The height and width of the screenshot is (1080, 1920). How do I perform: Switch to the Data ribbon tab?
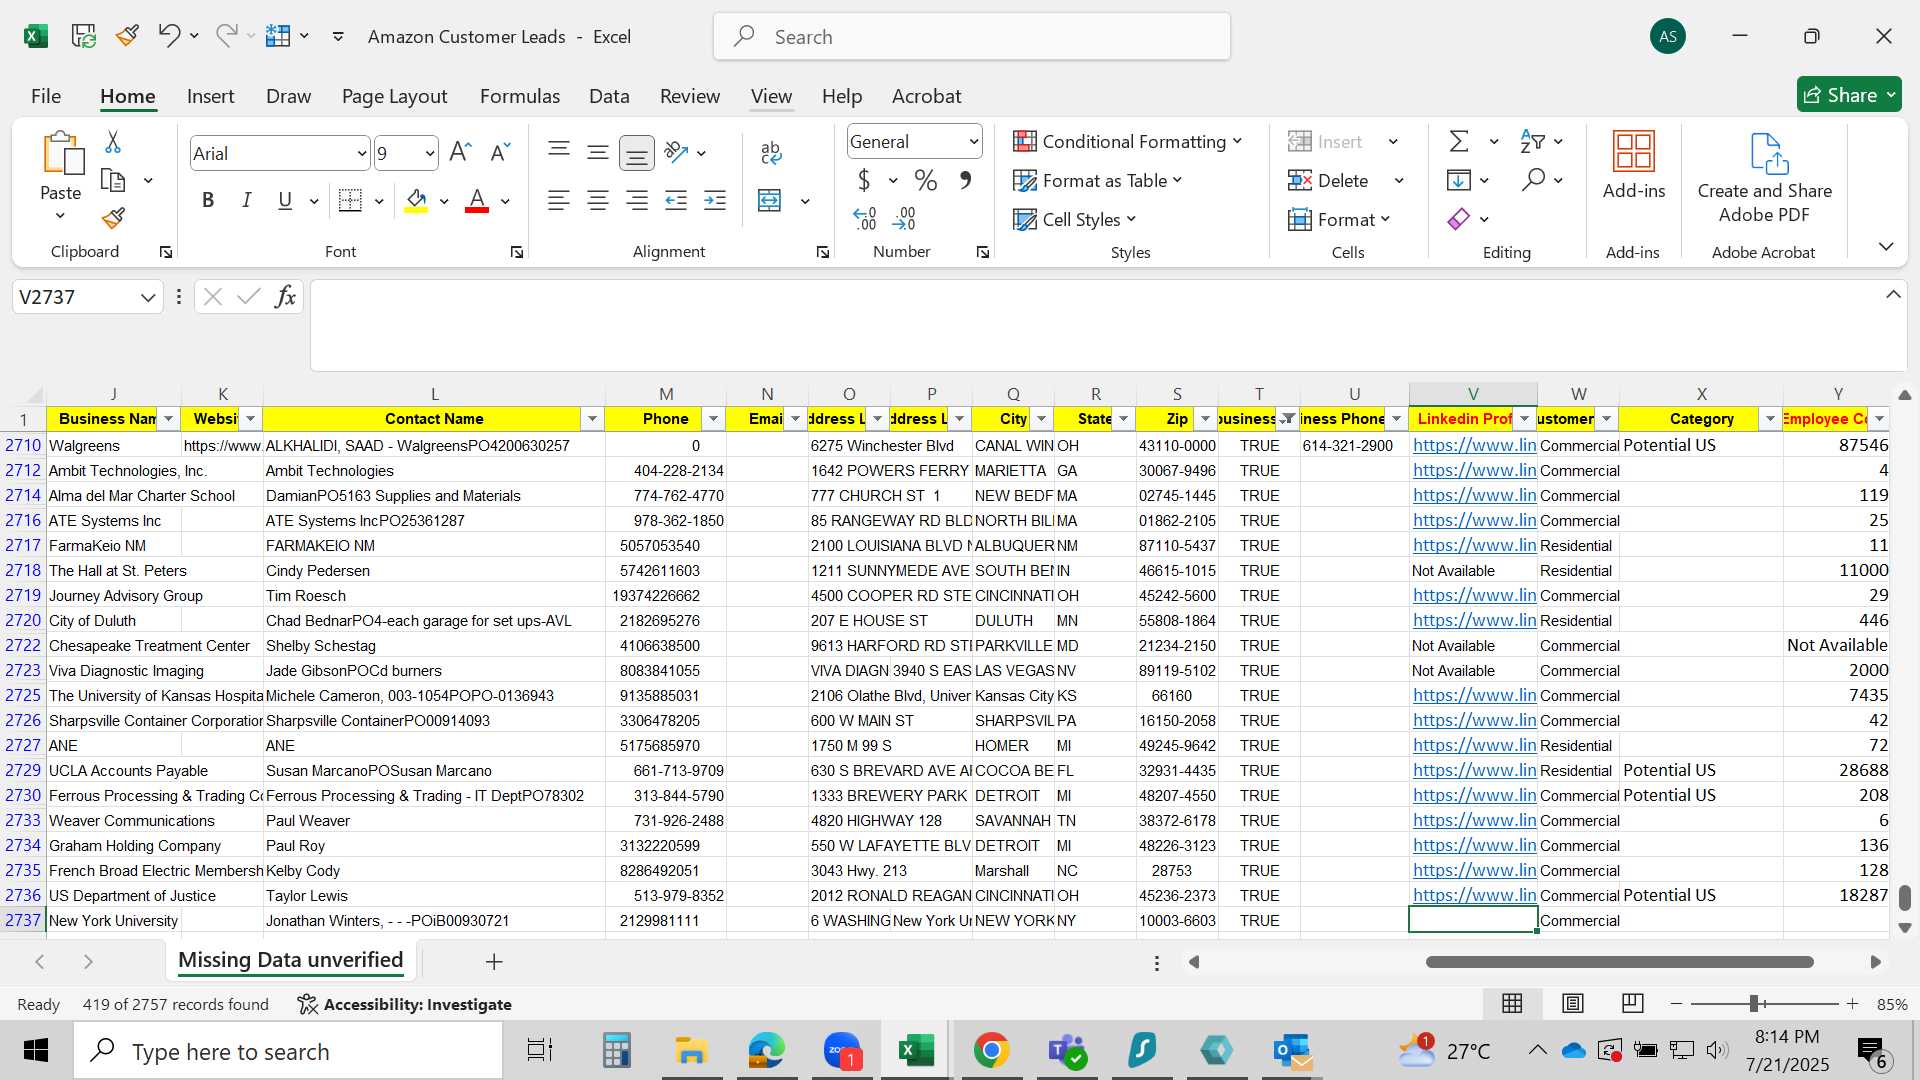pos(609,96)
